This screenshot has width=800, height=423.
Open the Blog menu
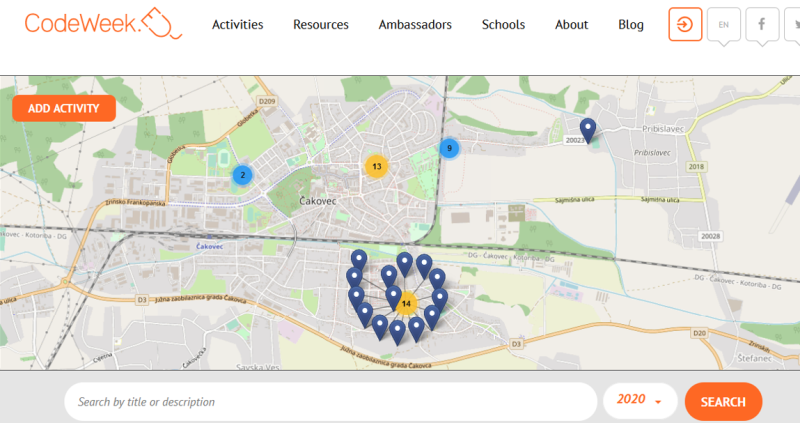tap(631, 24)
